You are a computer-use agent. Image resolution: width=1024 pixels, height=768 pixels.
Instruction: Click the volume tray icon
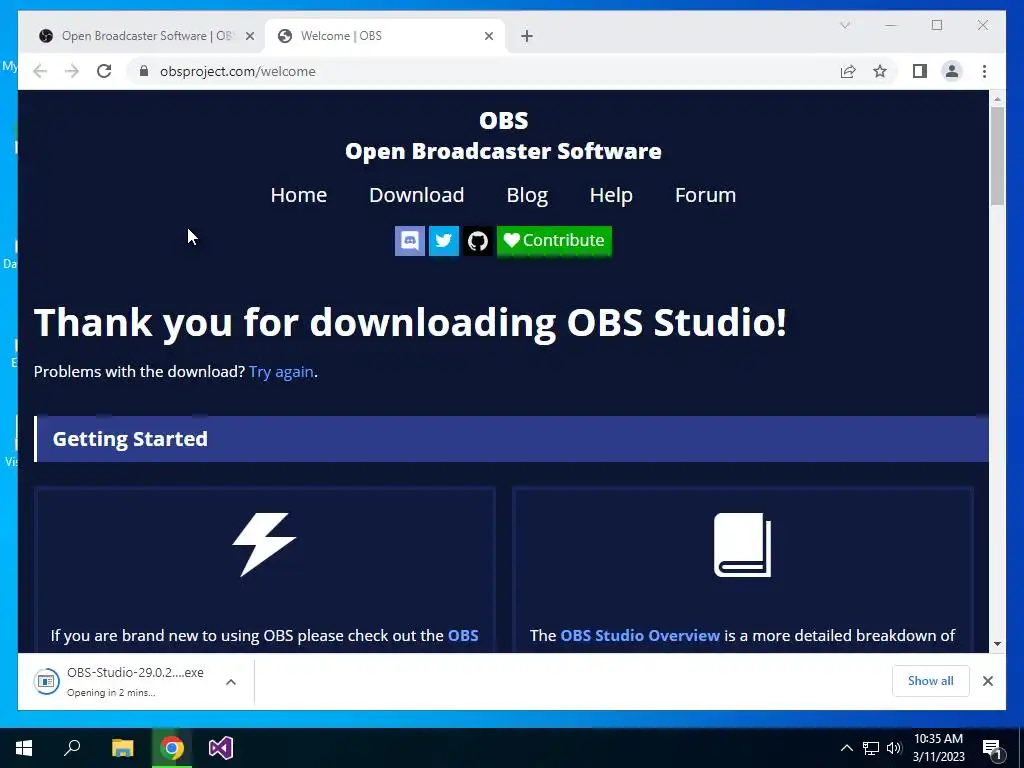pyautogui.click(x=894, y=748)
